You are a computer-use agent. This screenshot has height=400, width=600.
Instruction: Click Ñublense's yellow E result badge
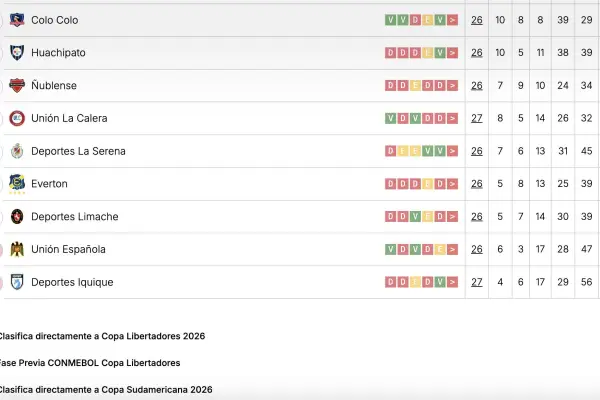[x=415, y=85]
